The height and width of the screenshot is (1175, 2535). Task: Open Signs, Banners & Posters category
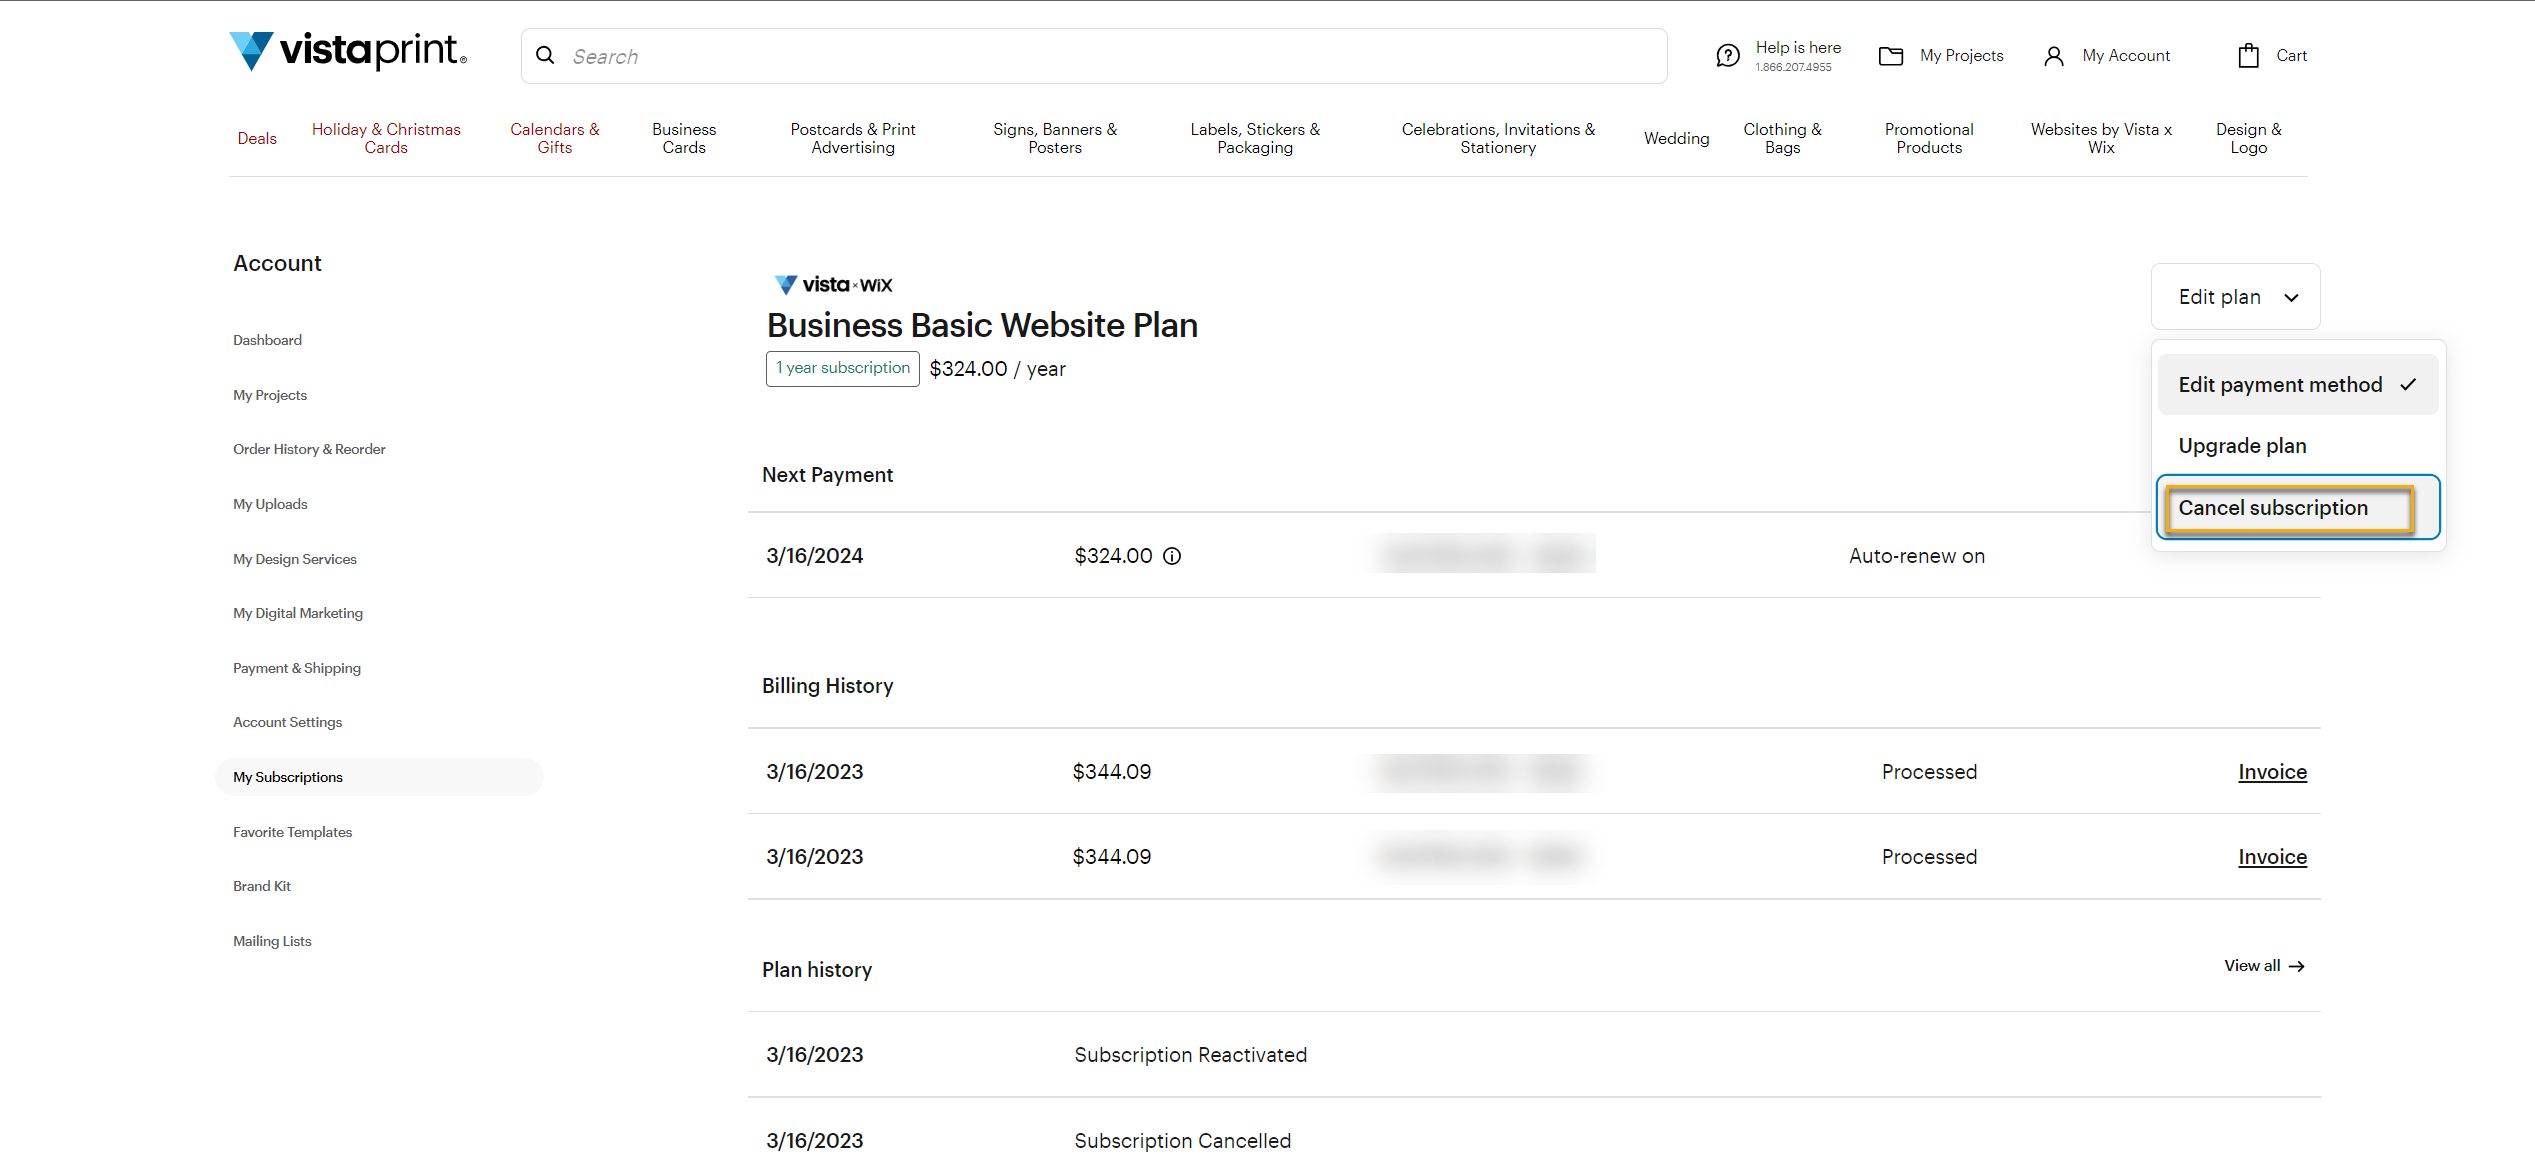pyautogui.click(x=1055, y=138)
